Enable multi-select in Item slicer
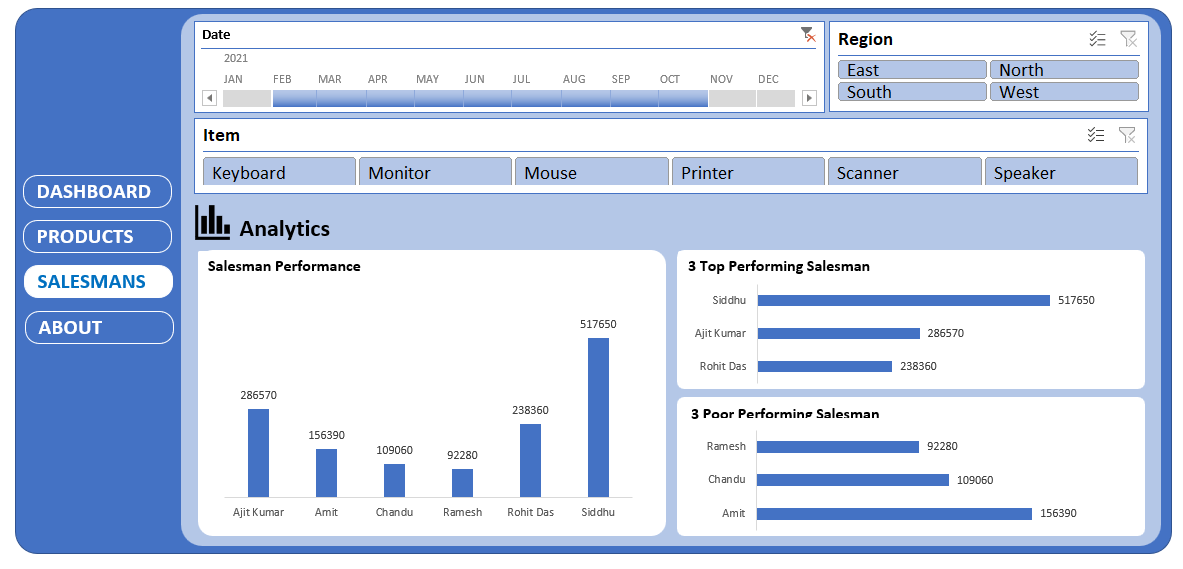This screenshot has height=569, width=1183. pos(1096,135)
